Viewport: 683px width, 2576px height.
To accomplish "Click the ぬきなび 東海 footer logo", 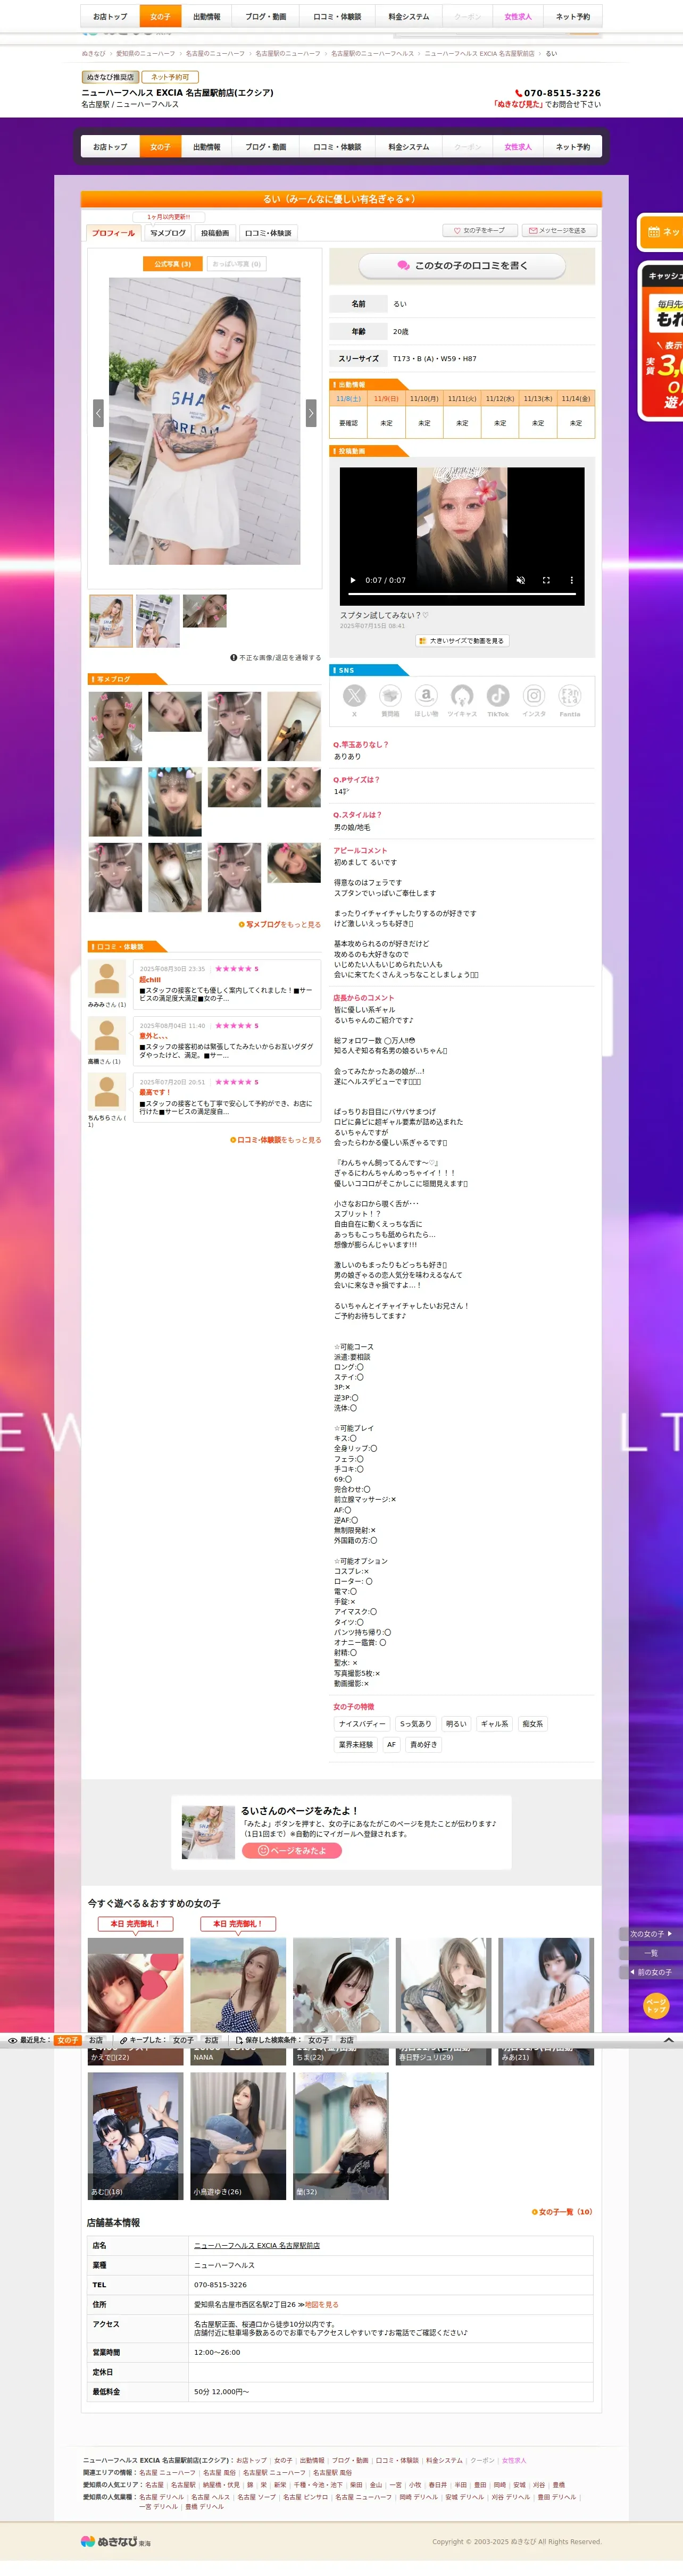I will (x=116, y=2542).
